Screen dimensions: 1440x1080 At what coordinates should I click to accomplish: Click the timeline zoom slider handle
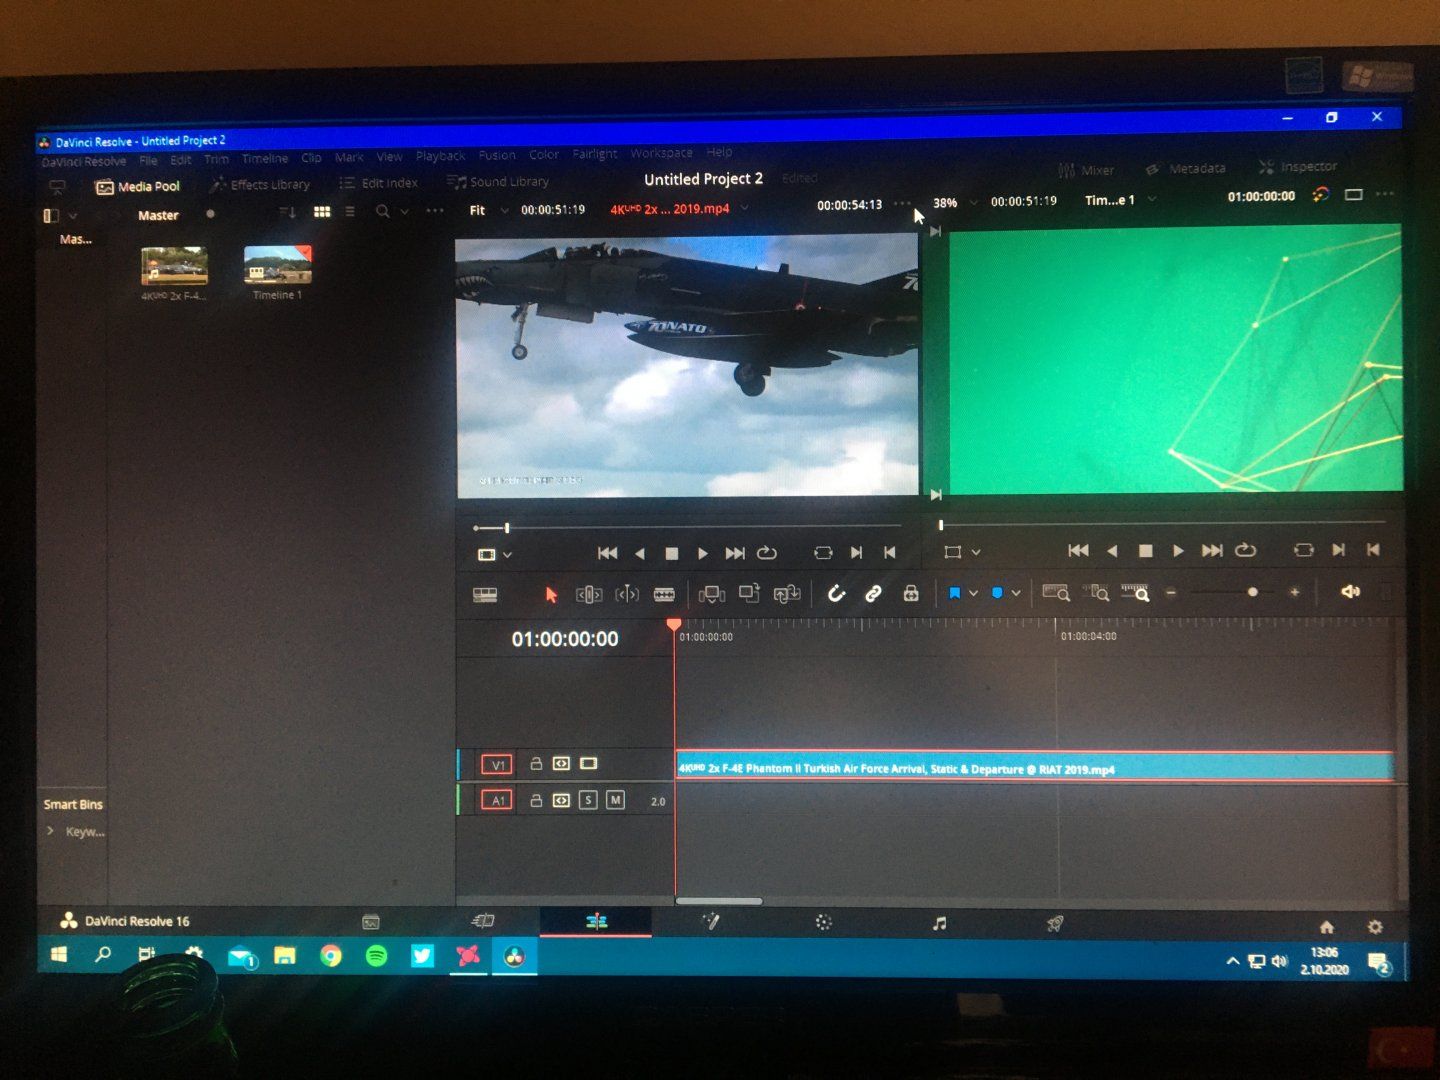(x=1252, y=592)
